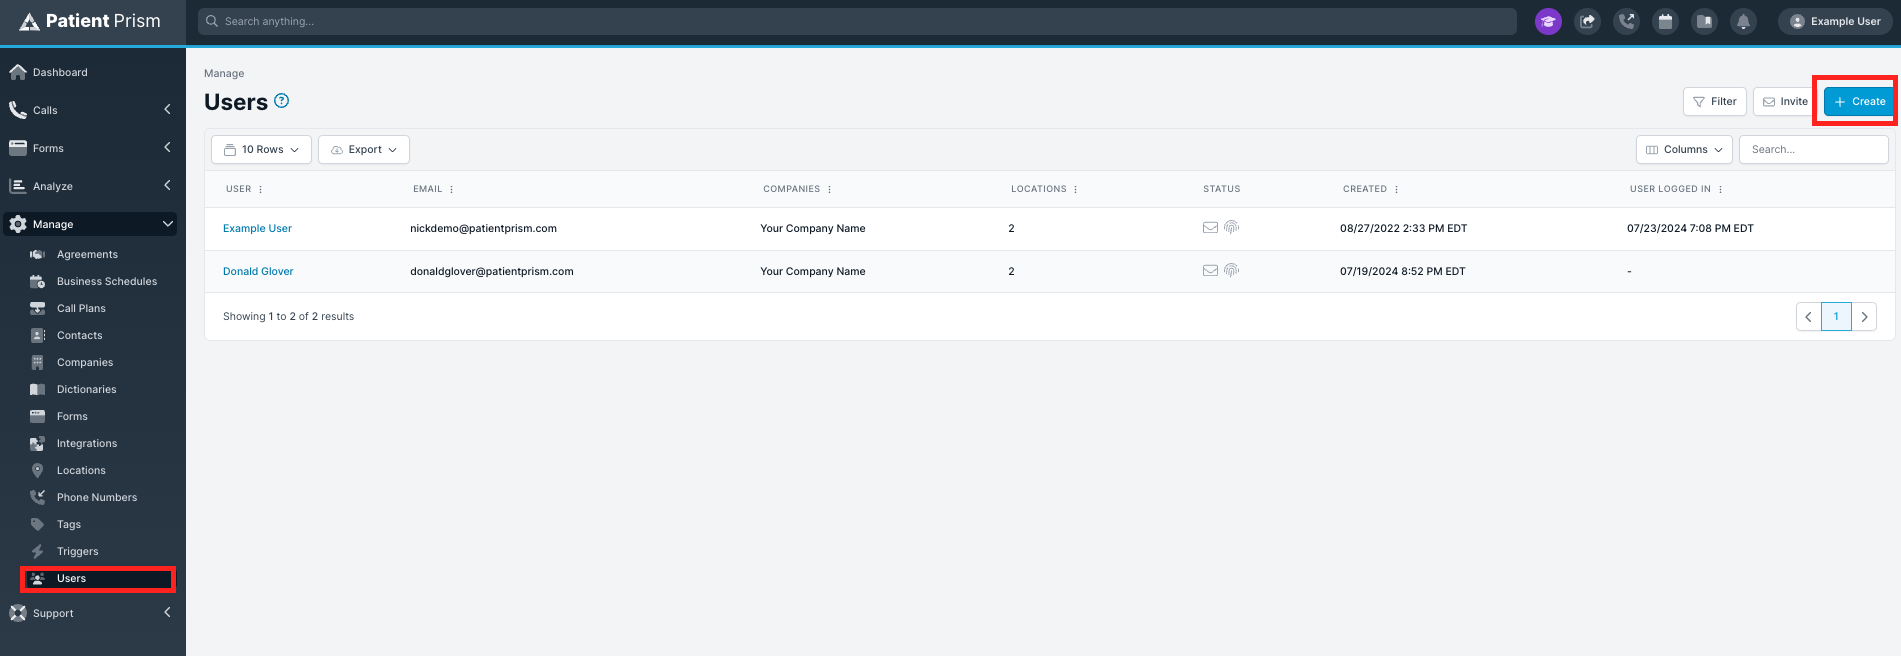Viewport: 1901px width, 656px height.
Task: Open the Columns dropdown
Action: tap(1684, 149)
